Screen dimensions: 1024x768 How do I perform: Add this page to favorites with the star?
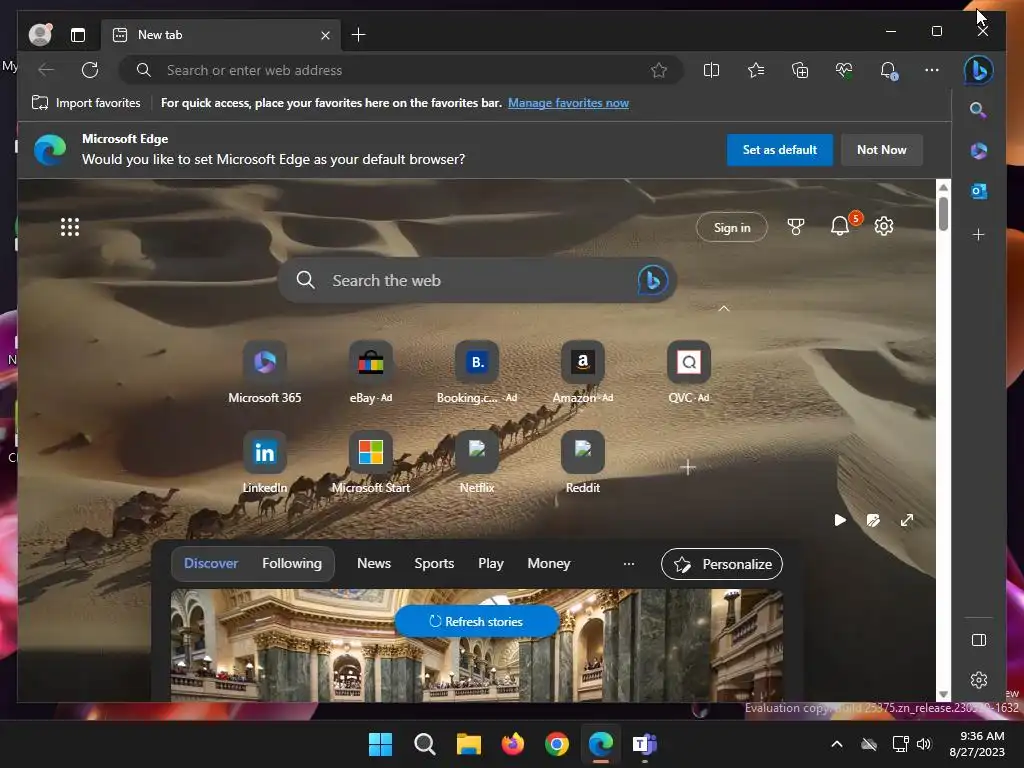coord(659,70)
